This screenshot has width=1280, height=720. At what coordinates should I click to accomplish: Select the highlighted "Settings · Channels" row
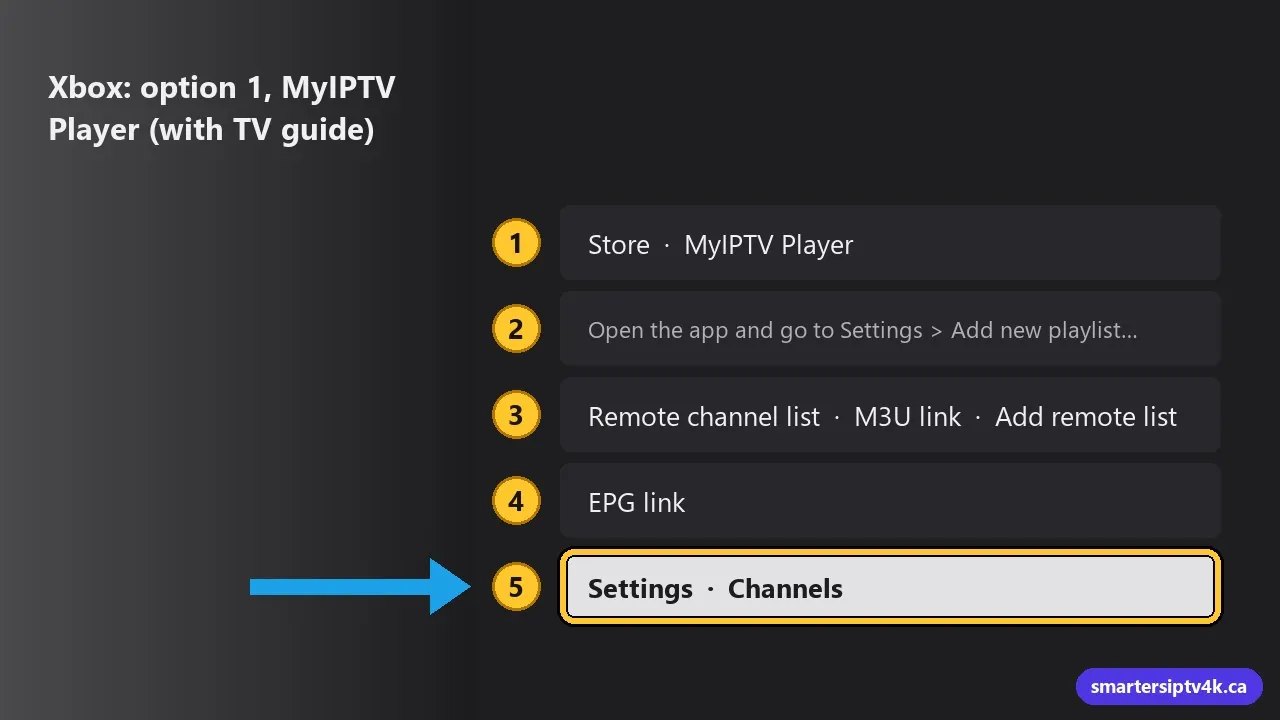[889, 587]
